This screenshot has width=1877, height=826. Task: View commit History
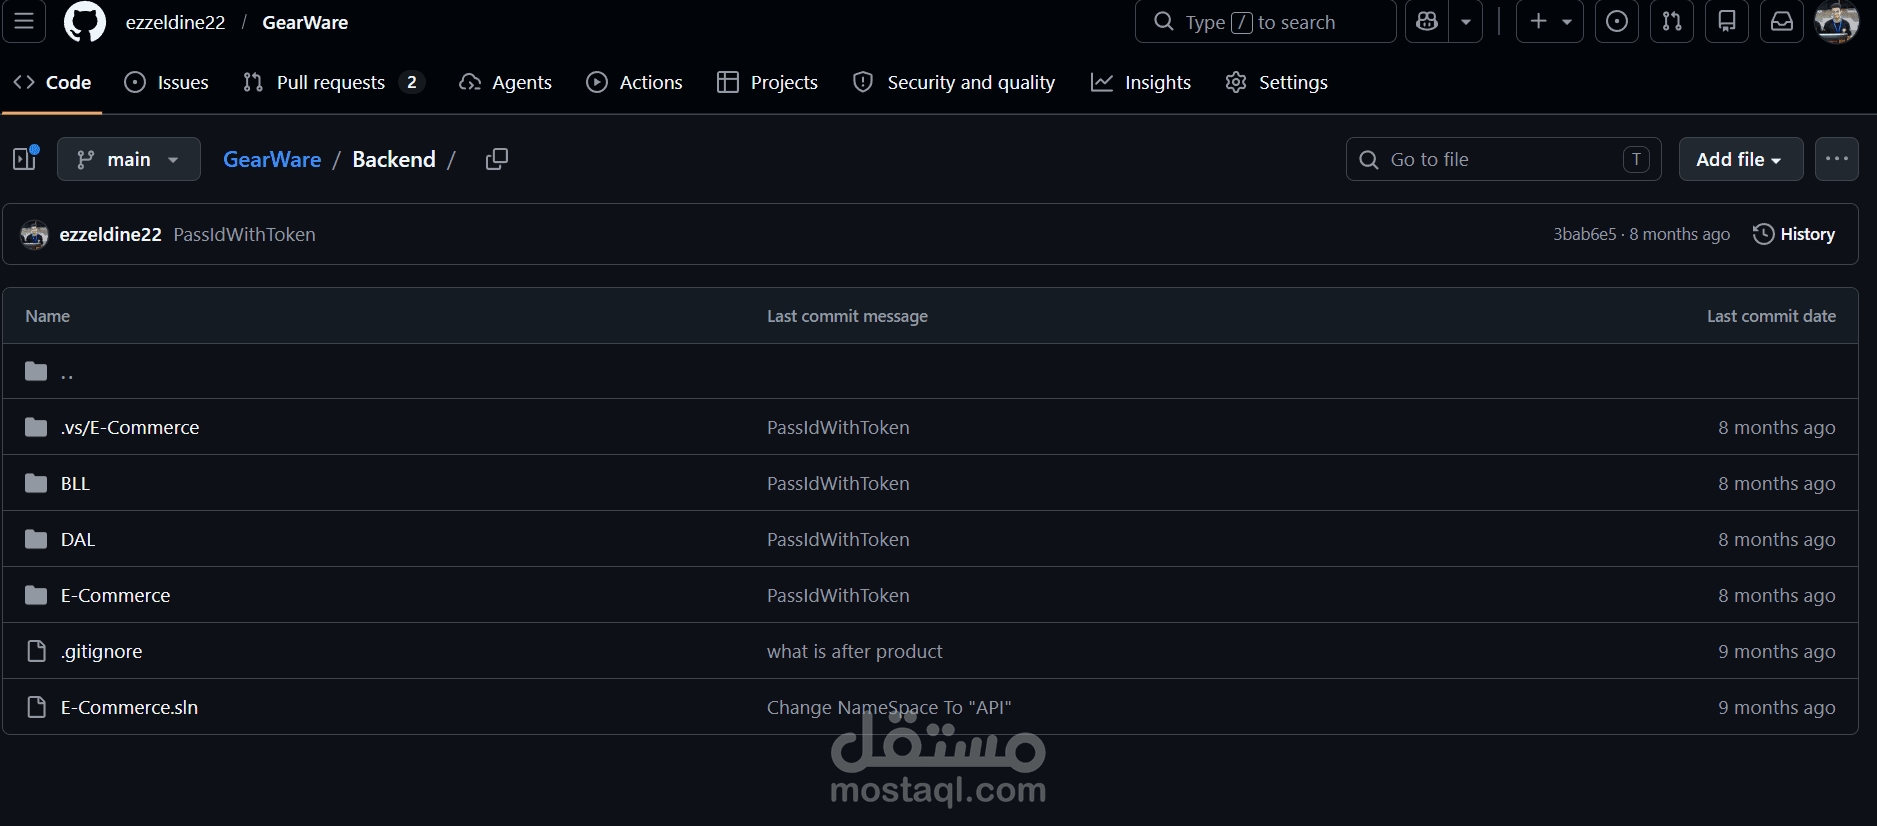click(1794, 234)
